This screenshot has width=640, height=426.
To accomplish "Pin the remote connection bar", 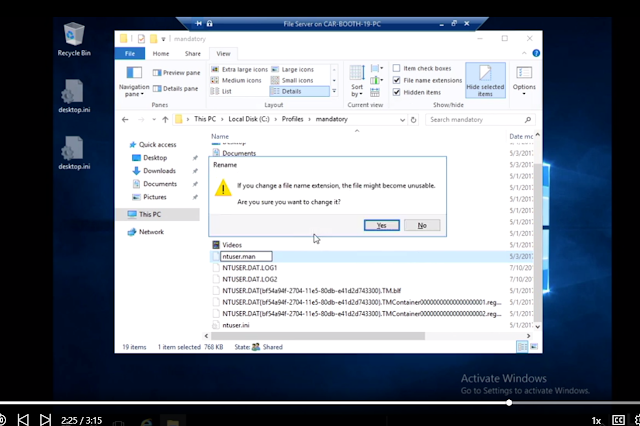I will [x=198, y=24].
